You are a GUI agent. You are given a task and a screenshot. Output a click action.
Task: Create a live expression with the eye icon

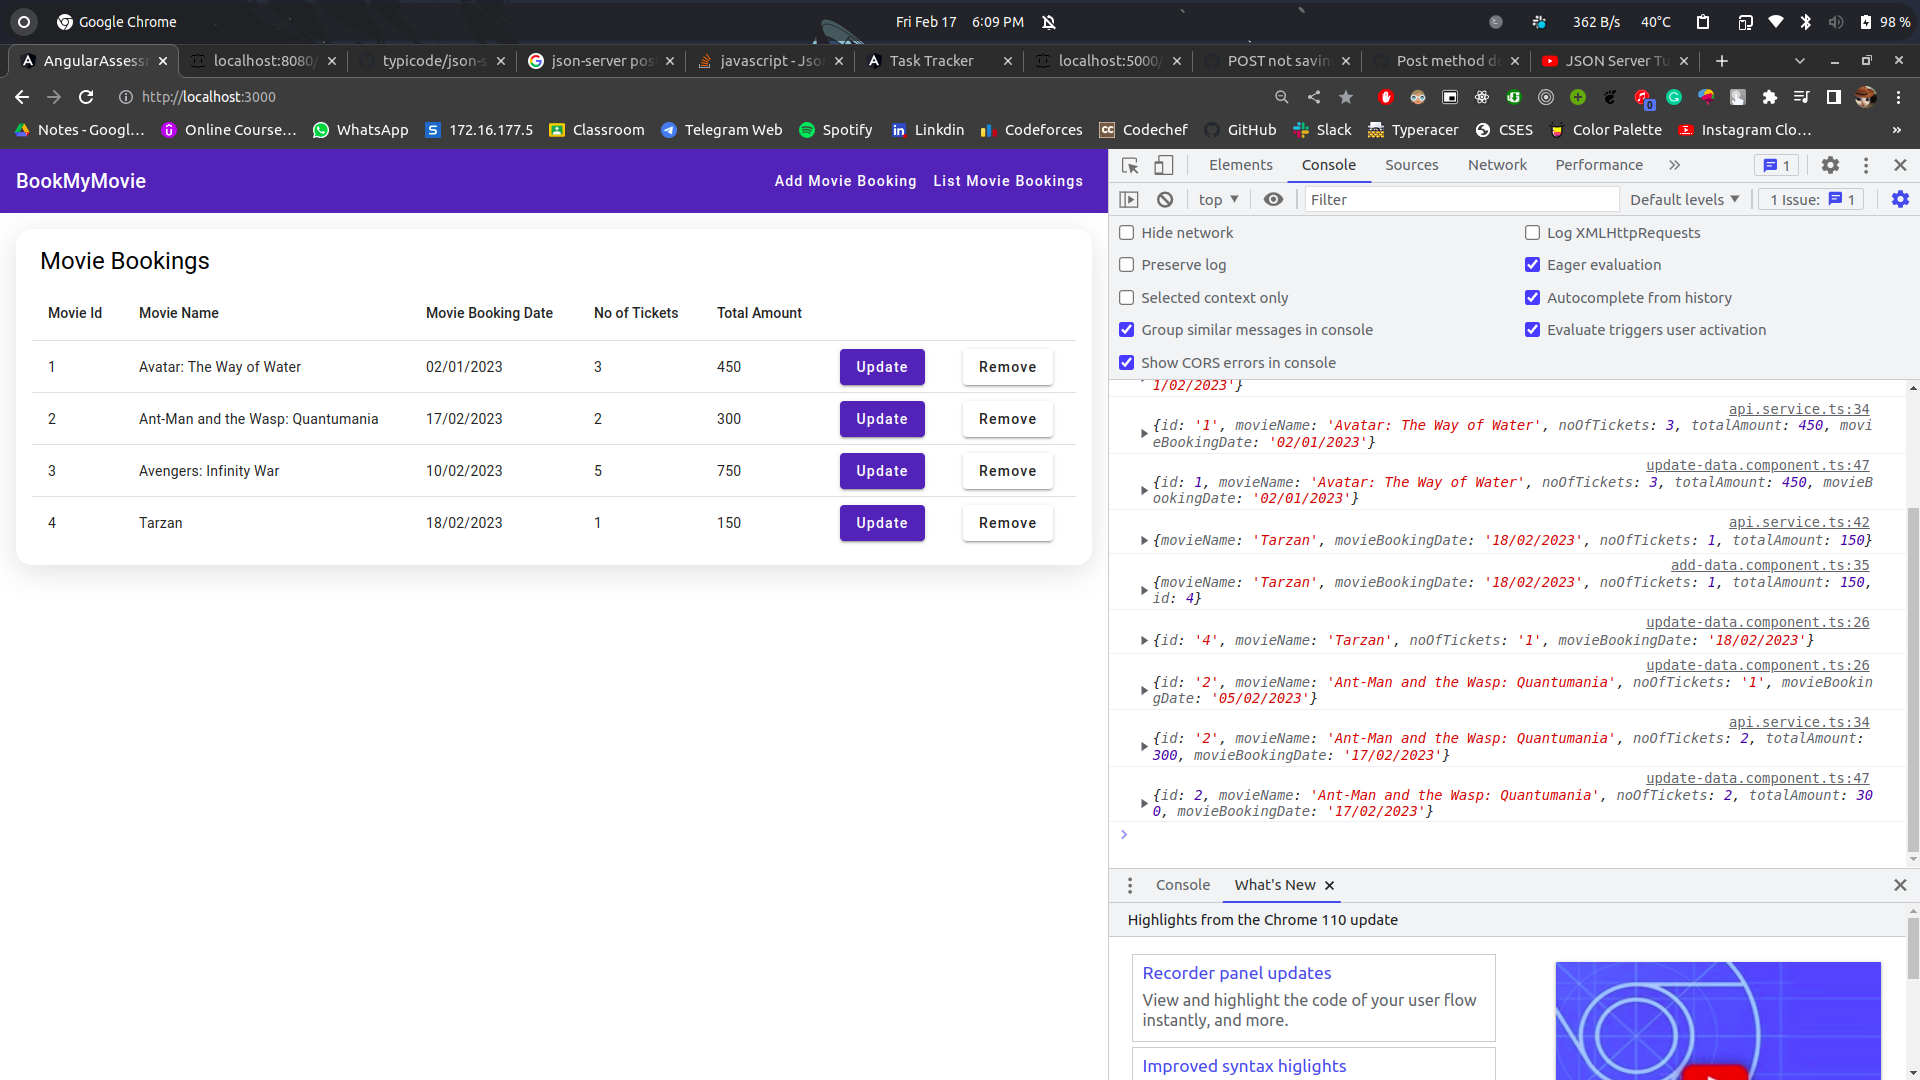click(1272, 199)
